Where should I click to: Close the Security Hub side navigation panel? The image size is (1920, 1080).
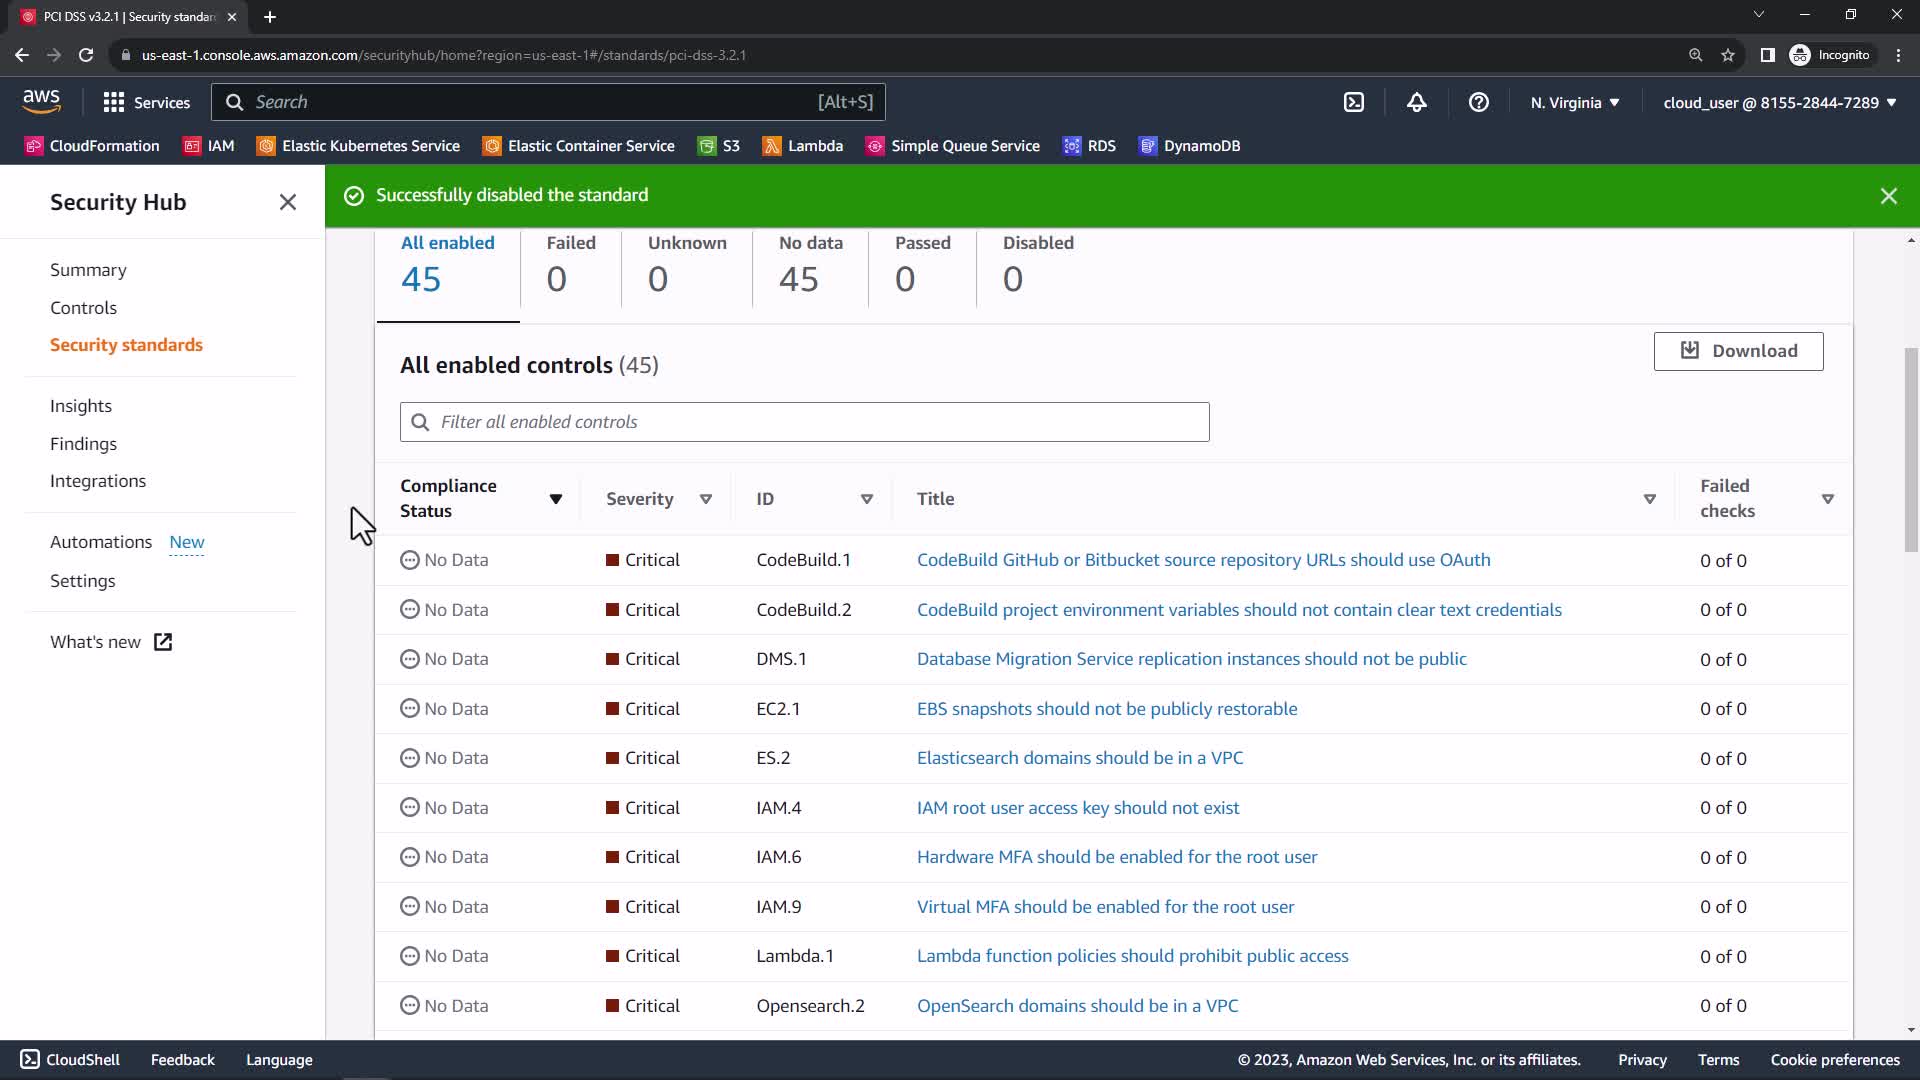pos(288,202)
